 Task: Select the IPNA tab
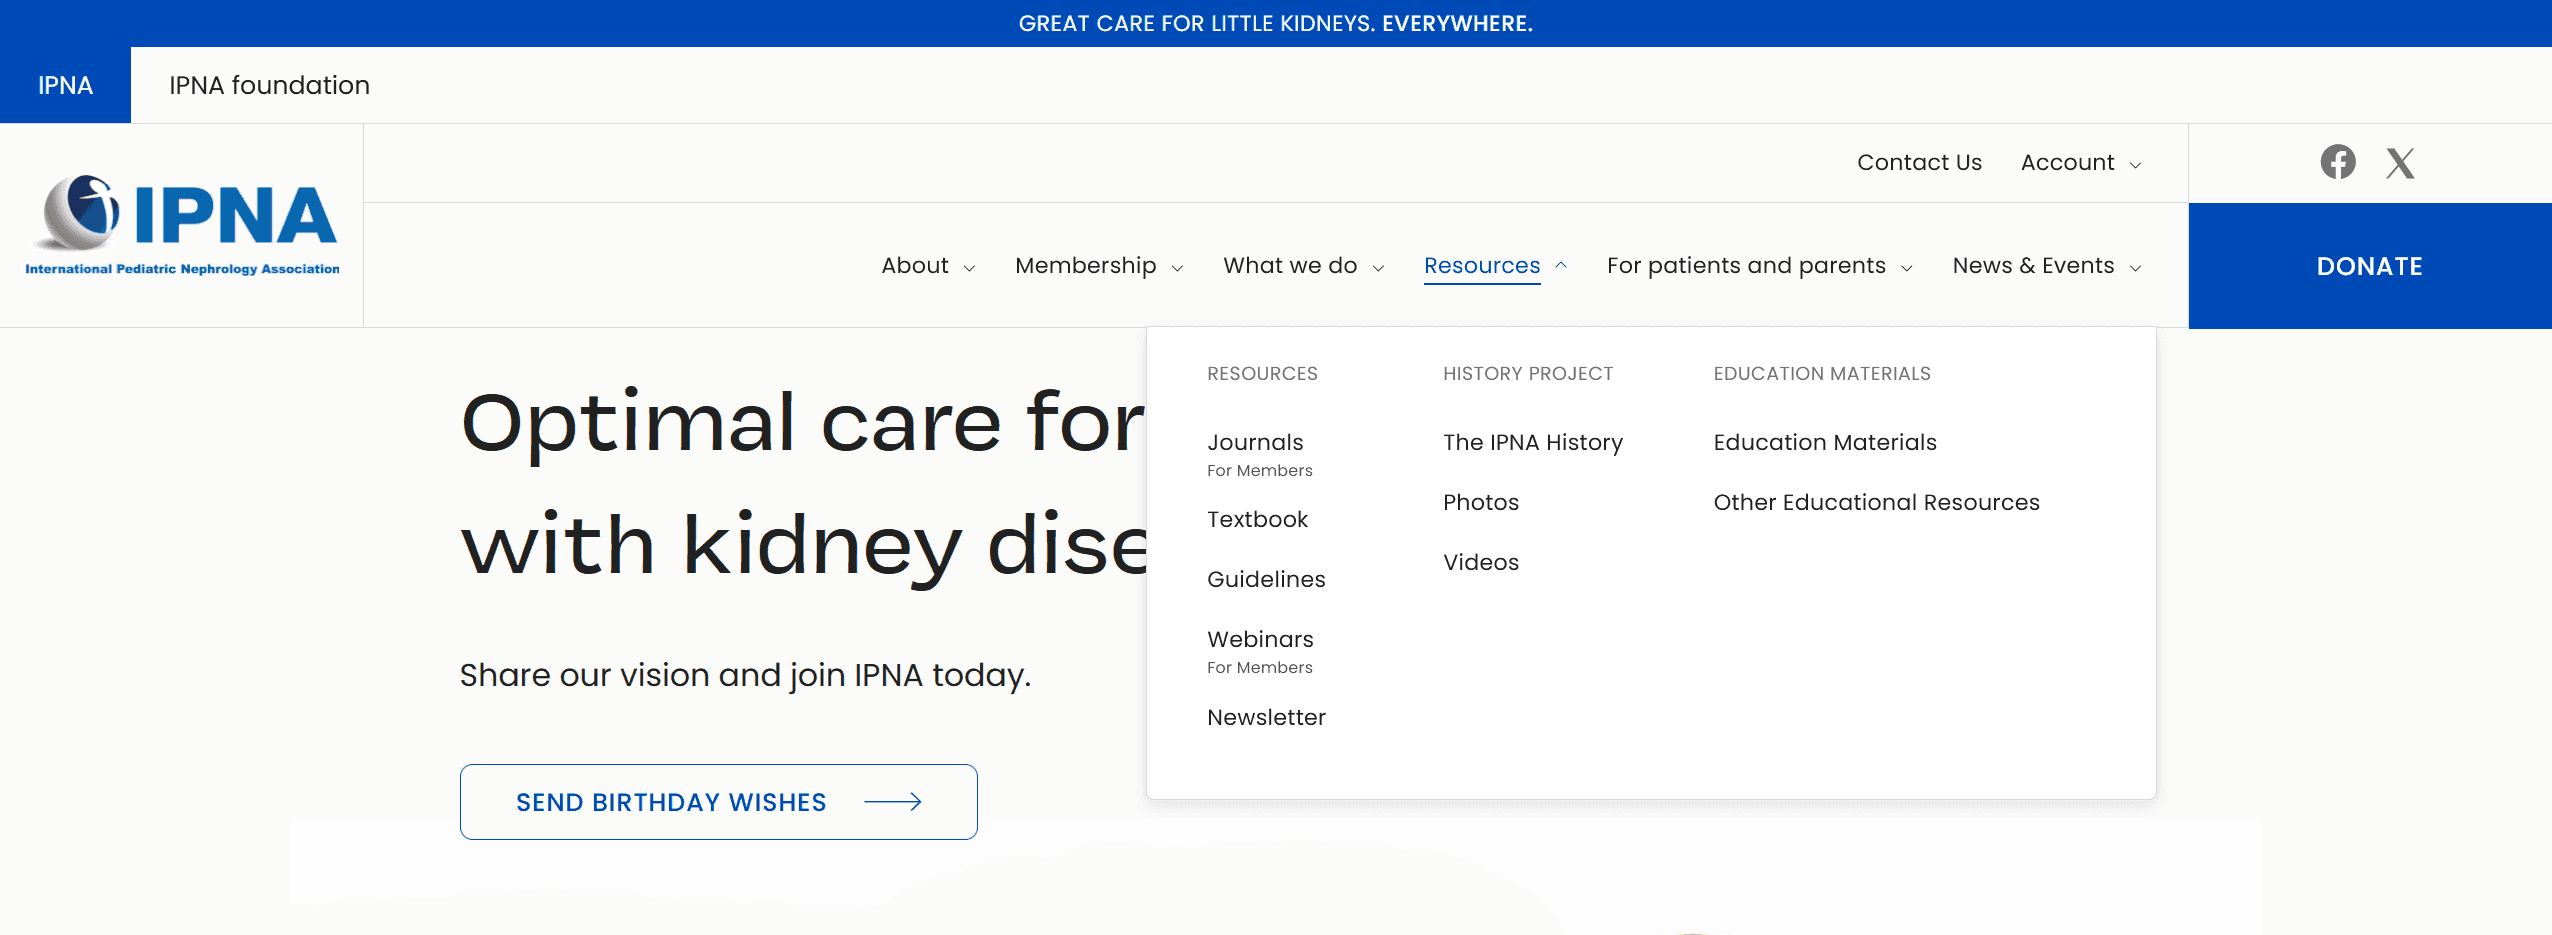pos(65,85)
